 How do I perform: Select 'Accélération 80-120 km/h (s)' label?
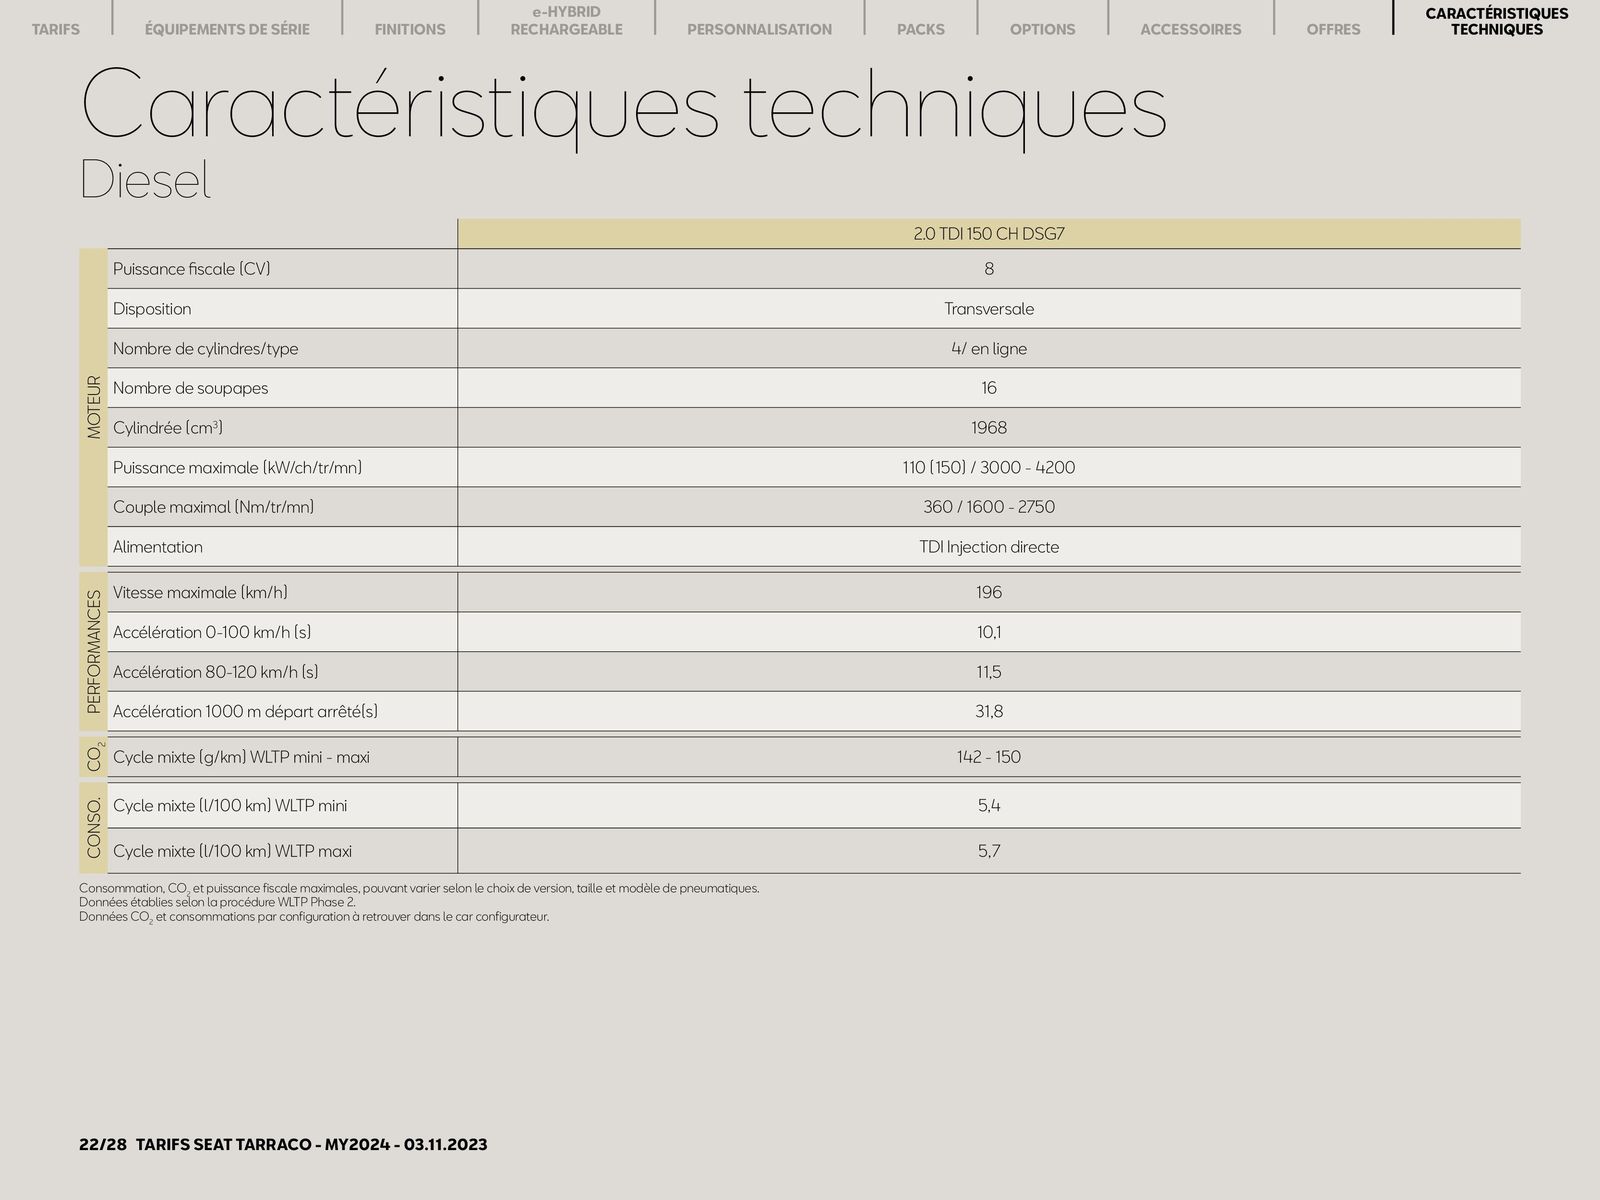216,672
